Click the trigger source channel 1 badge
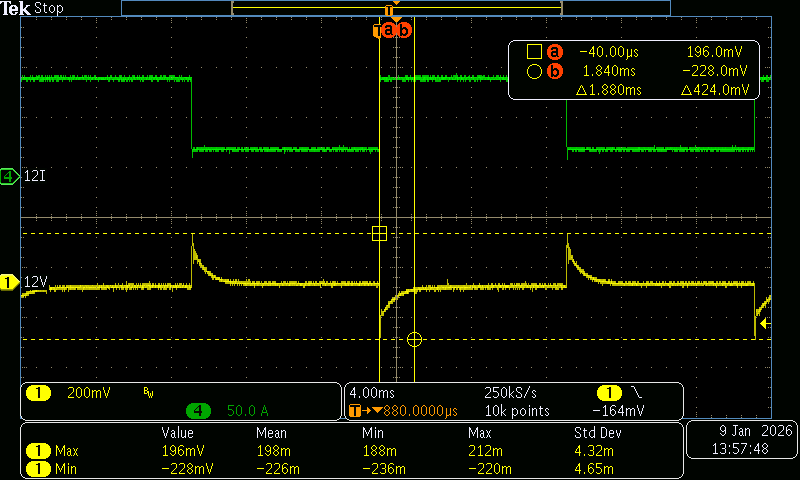 [x=606, y=393]
